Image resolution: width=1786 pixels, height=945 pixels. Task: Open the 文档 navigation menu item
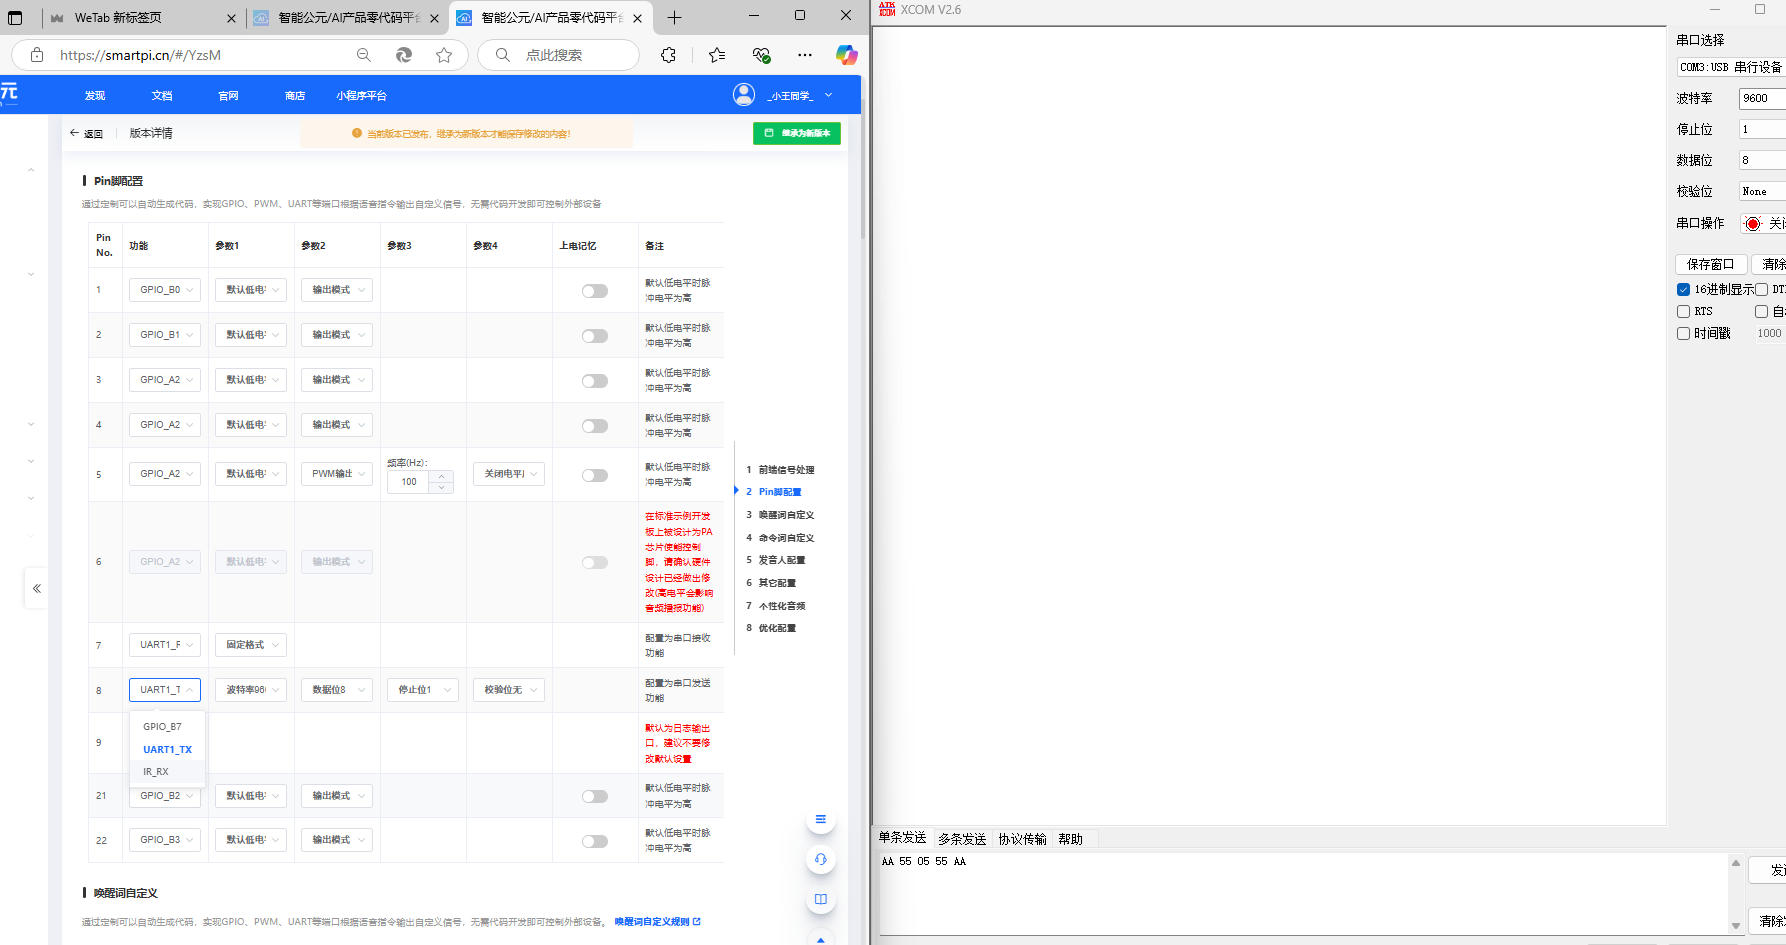(x=162, y=96)
